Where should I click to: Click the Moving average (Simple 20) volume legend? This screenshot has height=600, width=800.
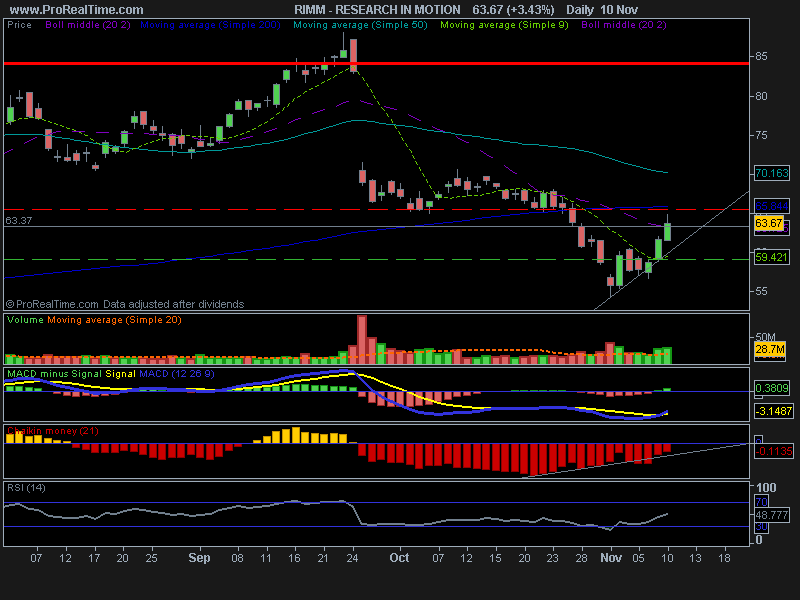point(114,320)
